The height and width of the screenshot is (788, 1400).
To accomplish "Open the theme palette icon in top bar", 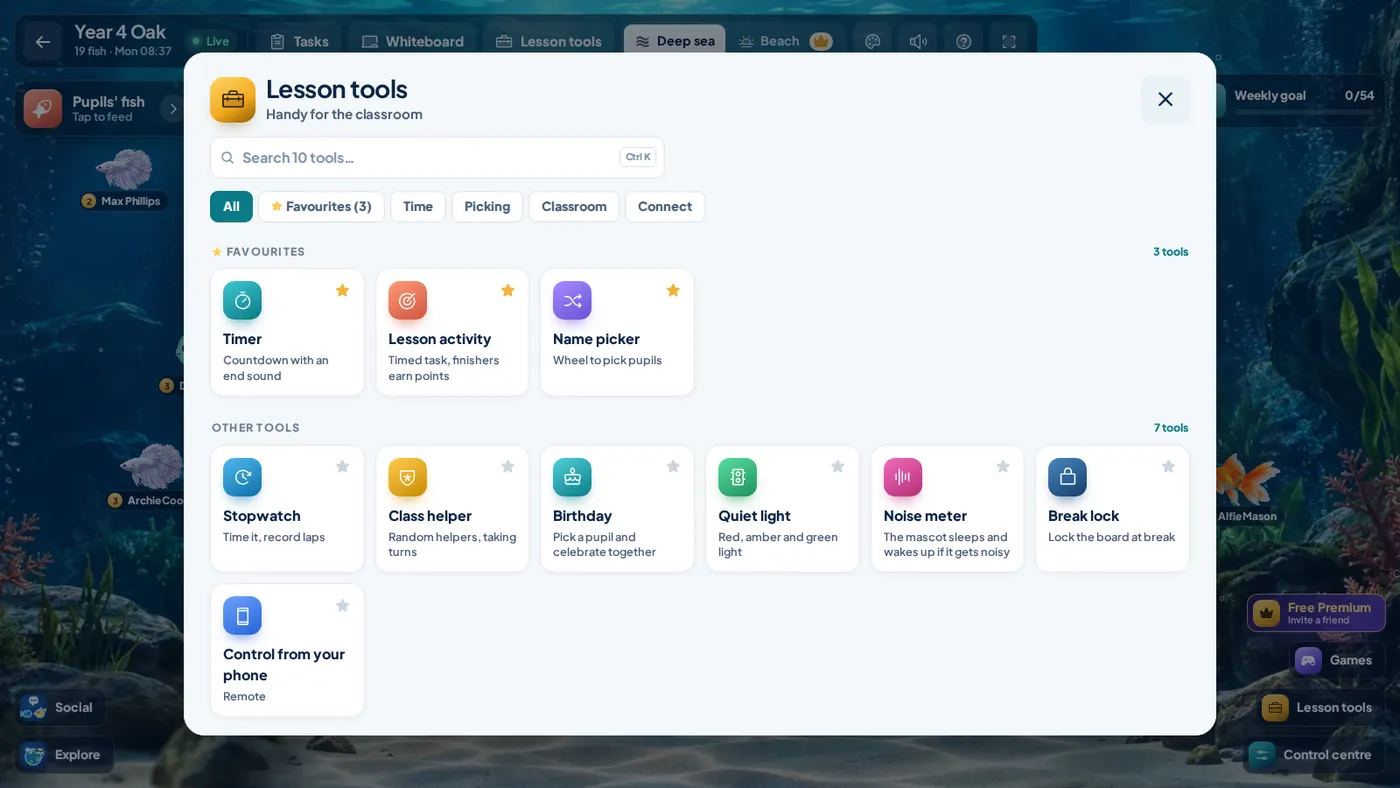I will coord(872,41).
